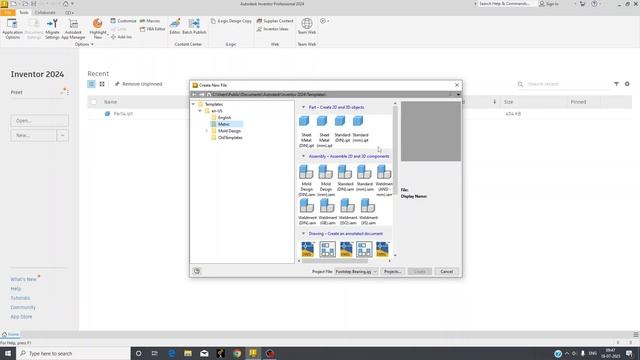Image resolution: width=640 pixels, height=360 pixels.
Task: Select the Weldment (ISO).iam template
Action: pyautogui.click(x=348, y=211)
